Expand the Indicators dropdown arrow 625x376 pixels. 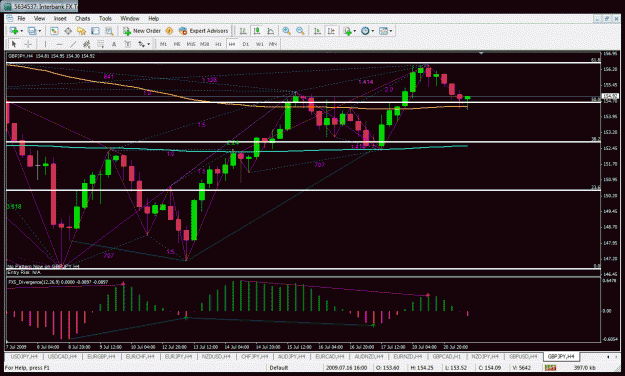pyautogui.click(x=354, y=31)
